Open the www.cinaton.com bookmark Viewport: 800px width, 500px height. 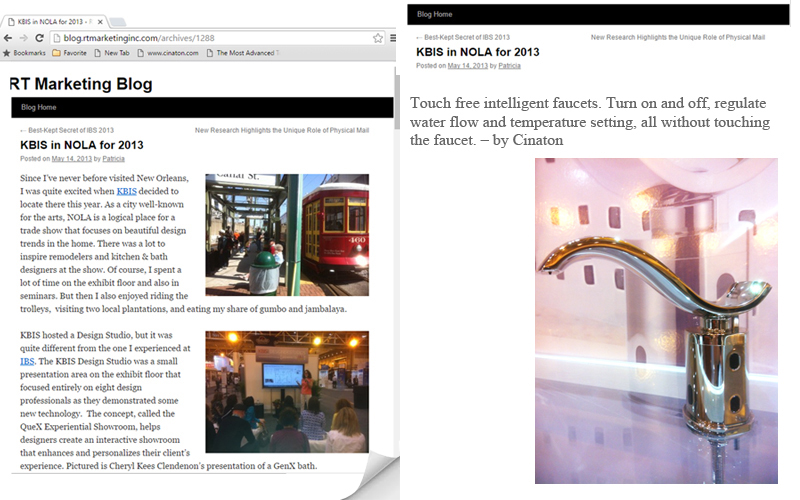(x=167, y=53)
